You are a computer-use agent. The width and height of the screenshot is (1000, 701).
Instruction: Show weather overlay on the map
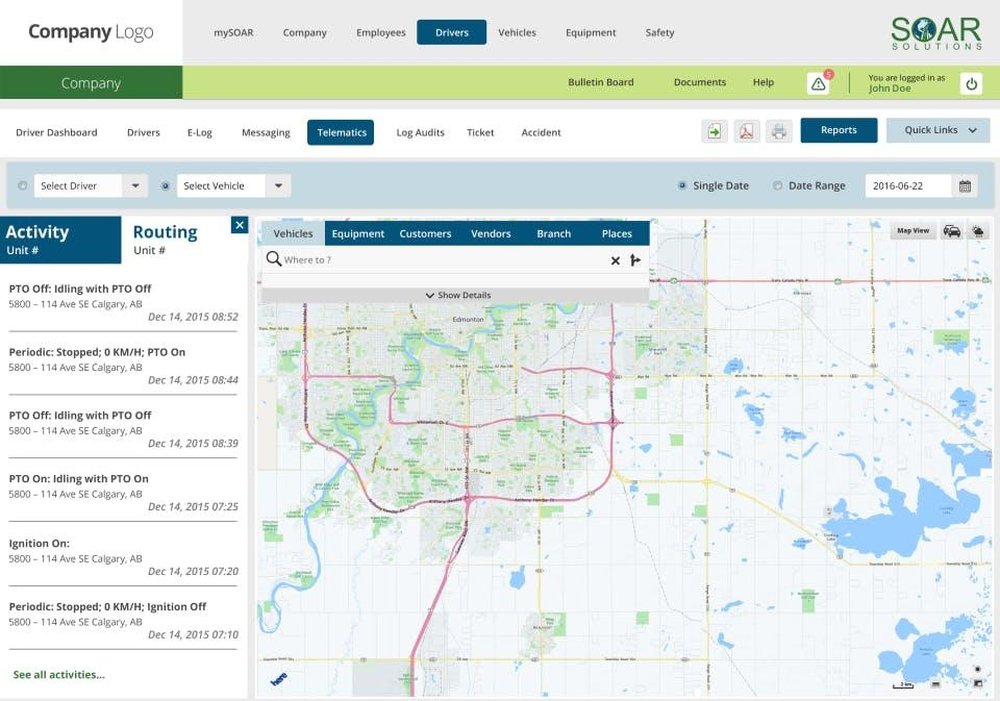pyautogui.click(x=977, y=230)
